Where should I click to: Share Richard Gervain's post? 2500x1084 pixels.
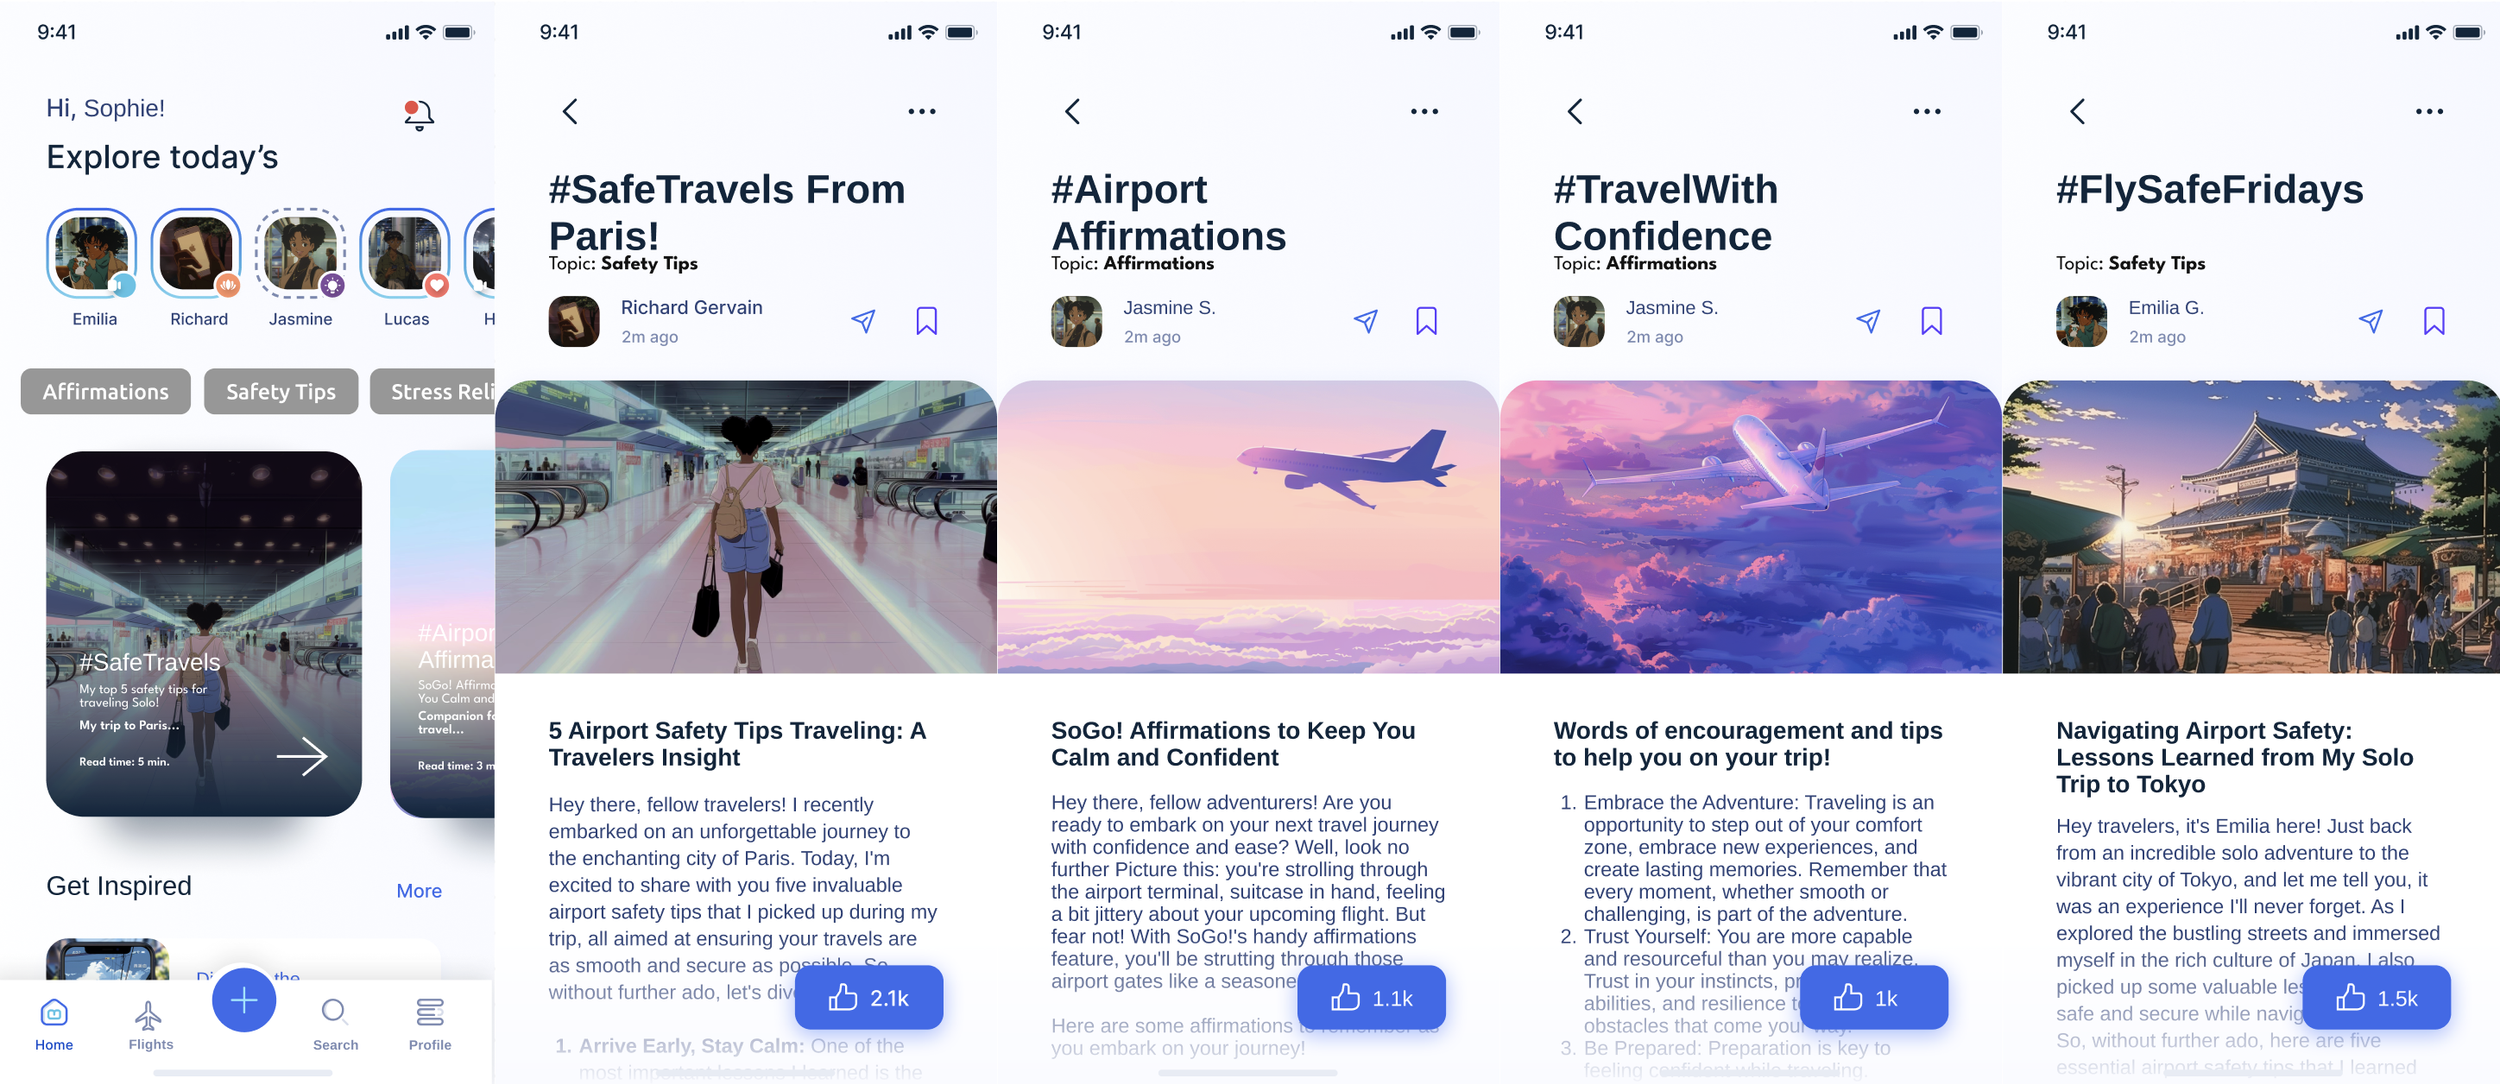(x=863, y=321)
